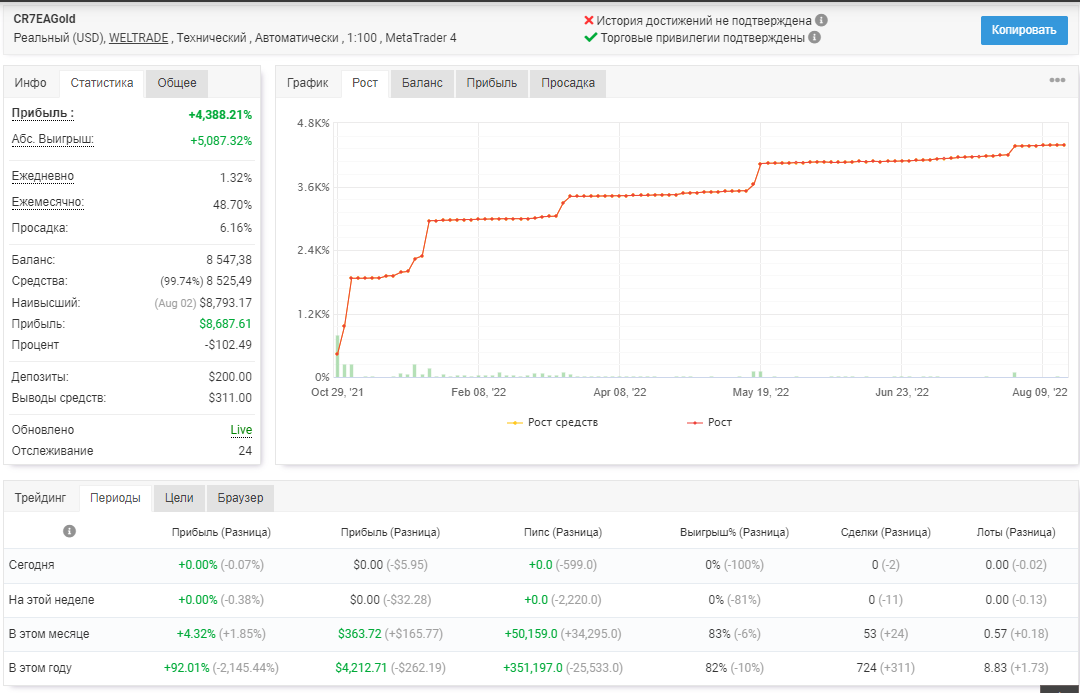Click the balance value 8 547,38

coord(229,260)
